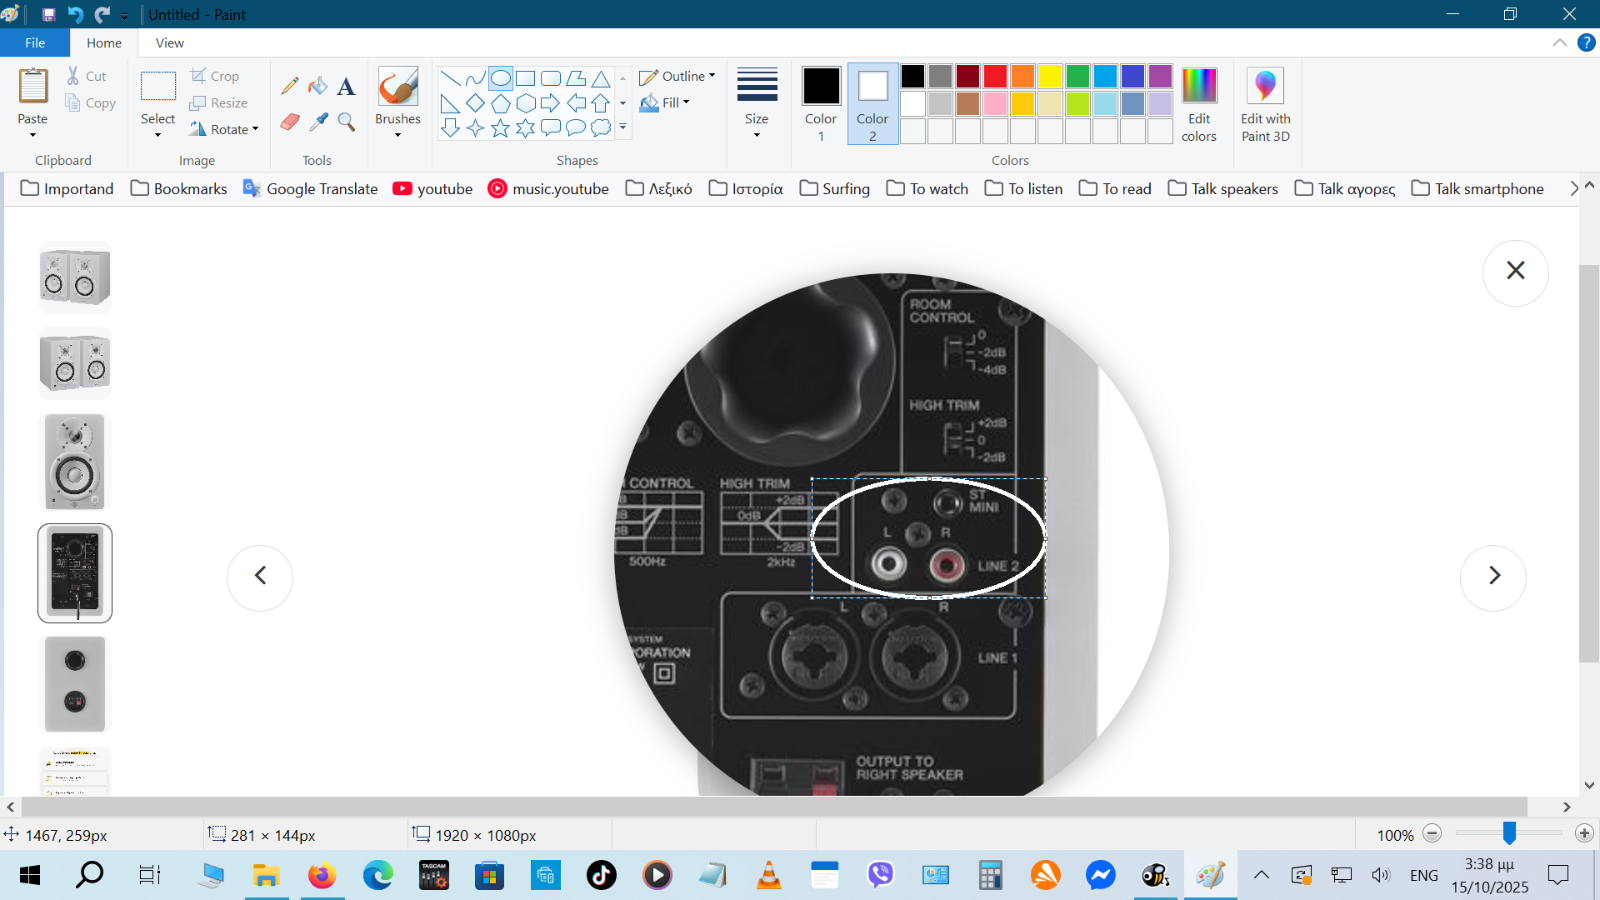Switch to the Home tab

104,43
